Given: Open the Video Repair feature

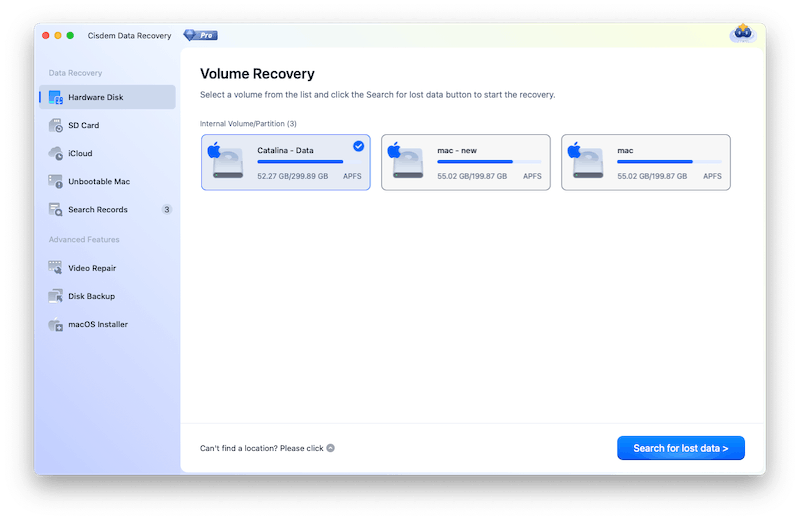Looking at the screenshot, I should tap(107, 268).
